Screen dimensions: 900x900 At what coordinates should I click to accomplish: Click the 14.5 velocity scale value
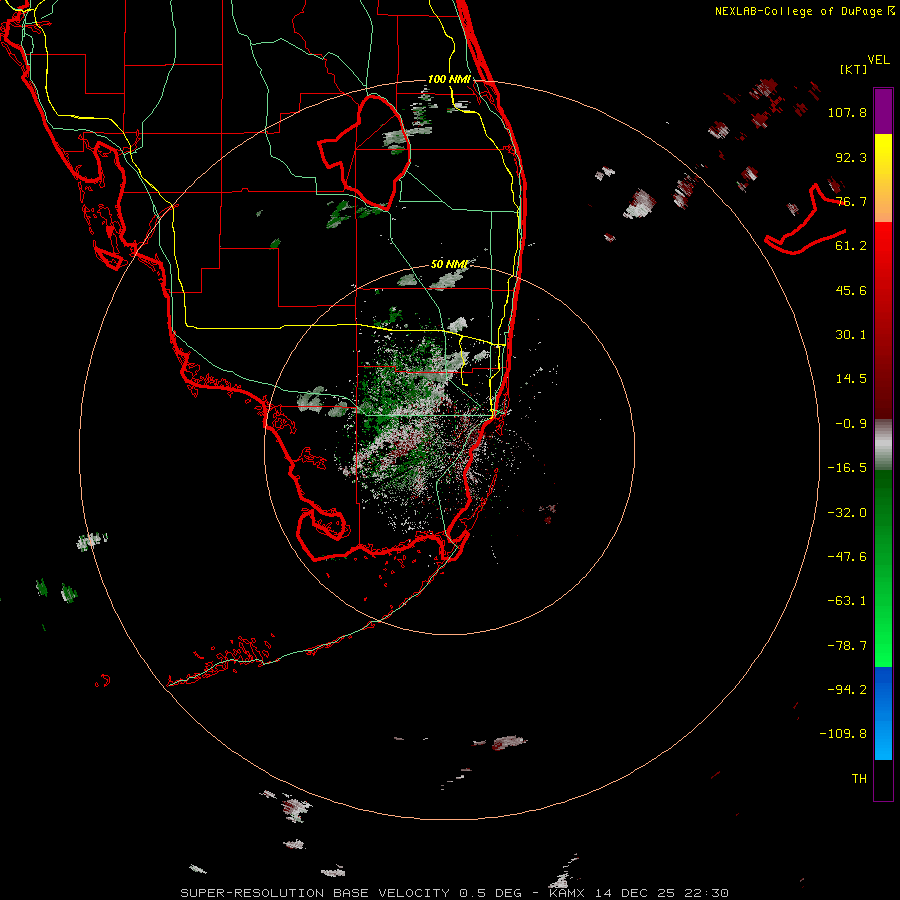(x=851, y=379)
